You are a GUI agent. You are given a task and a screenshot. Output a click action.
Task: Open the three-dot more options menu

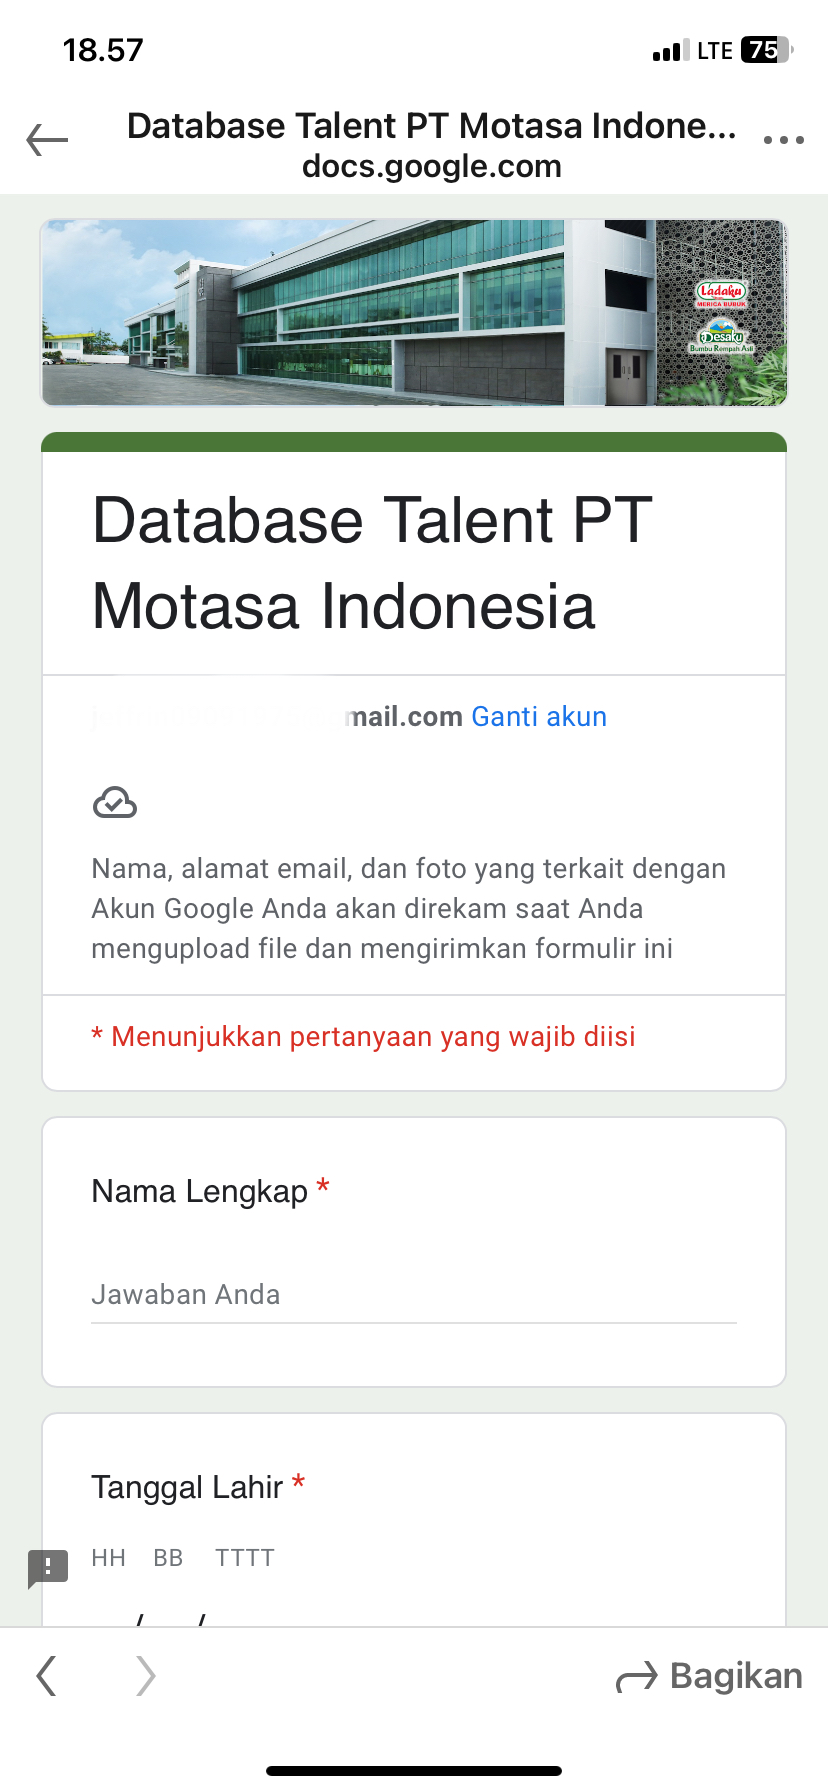783,140
